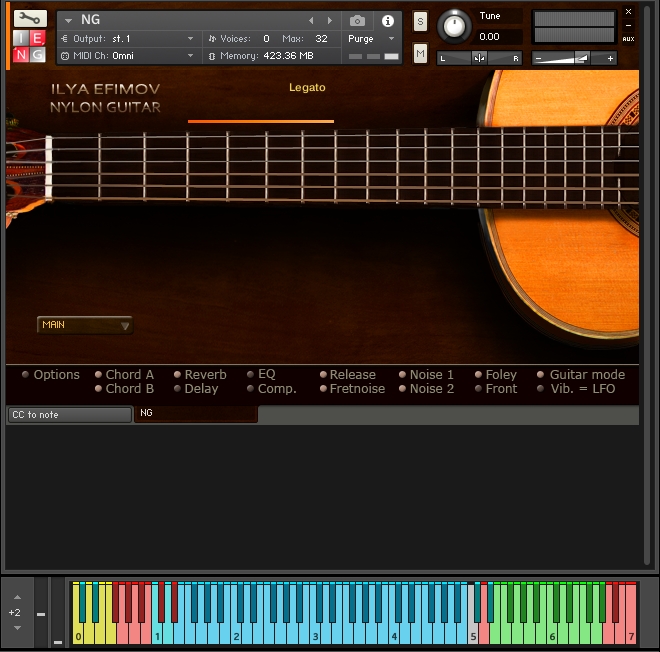The width and height of the screenshot is (660, 652).
Task: Go to previous instrument with left arrow
Action: coord(311,20)
